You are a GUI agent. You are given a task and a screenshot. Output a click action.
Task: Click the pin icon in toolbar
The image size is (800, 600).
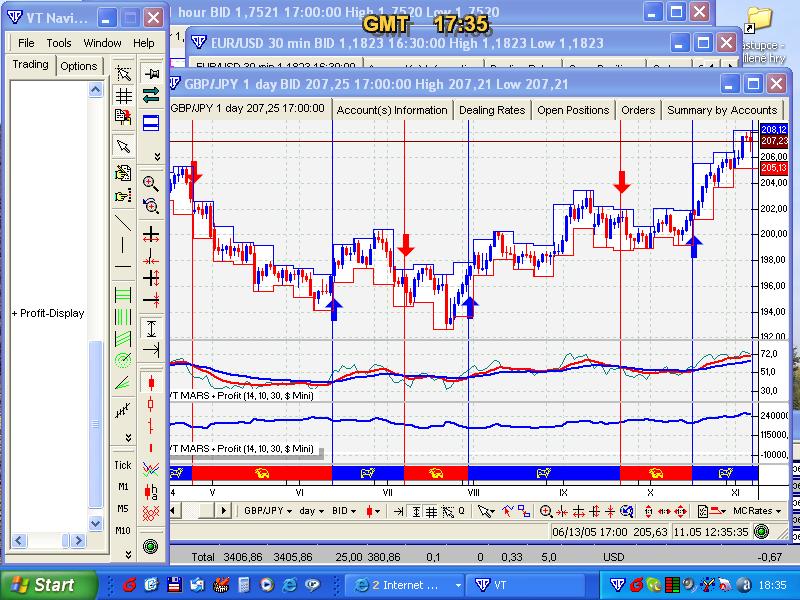151,74
